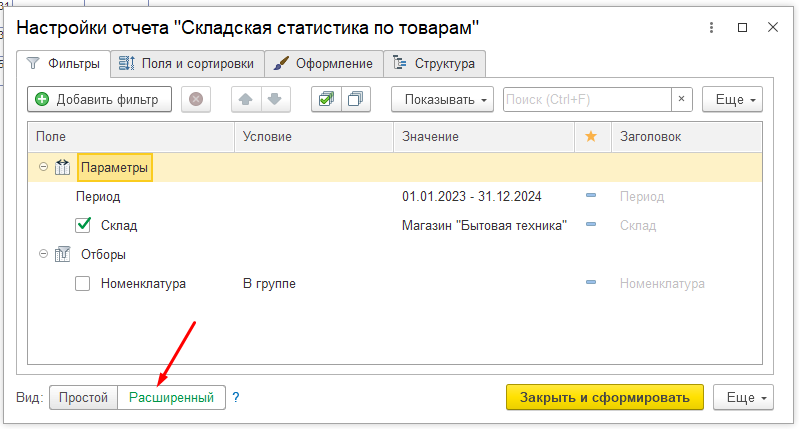Select the Период parameter row
The height and width of the screenshot is (429, 799).
tap(395, 196)
